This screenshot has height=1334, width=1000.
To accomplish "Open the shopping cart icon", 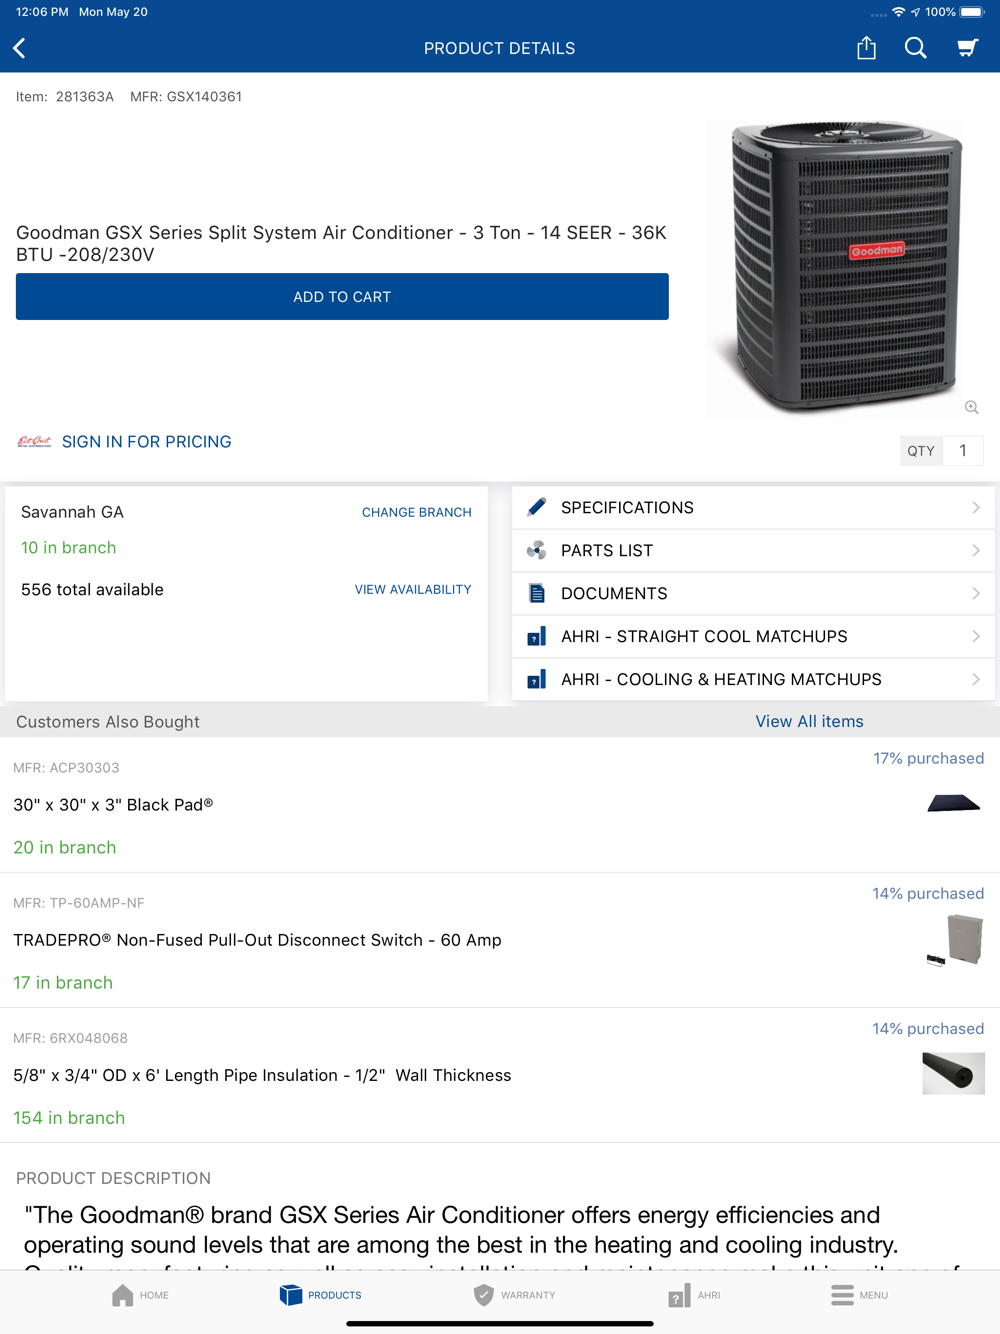I will [967, 47].
